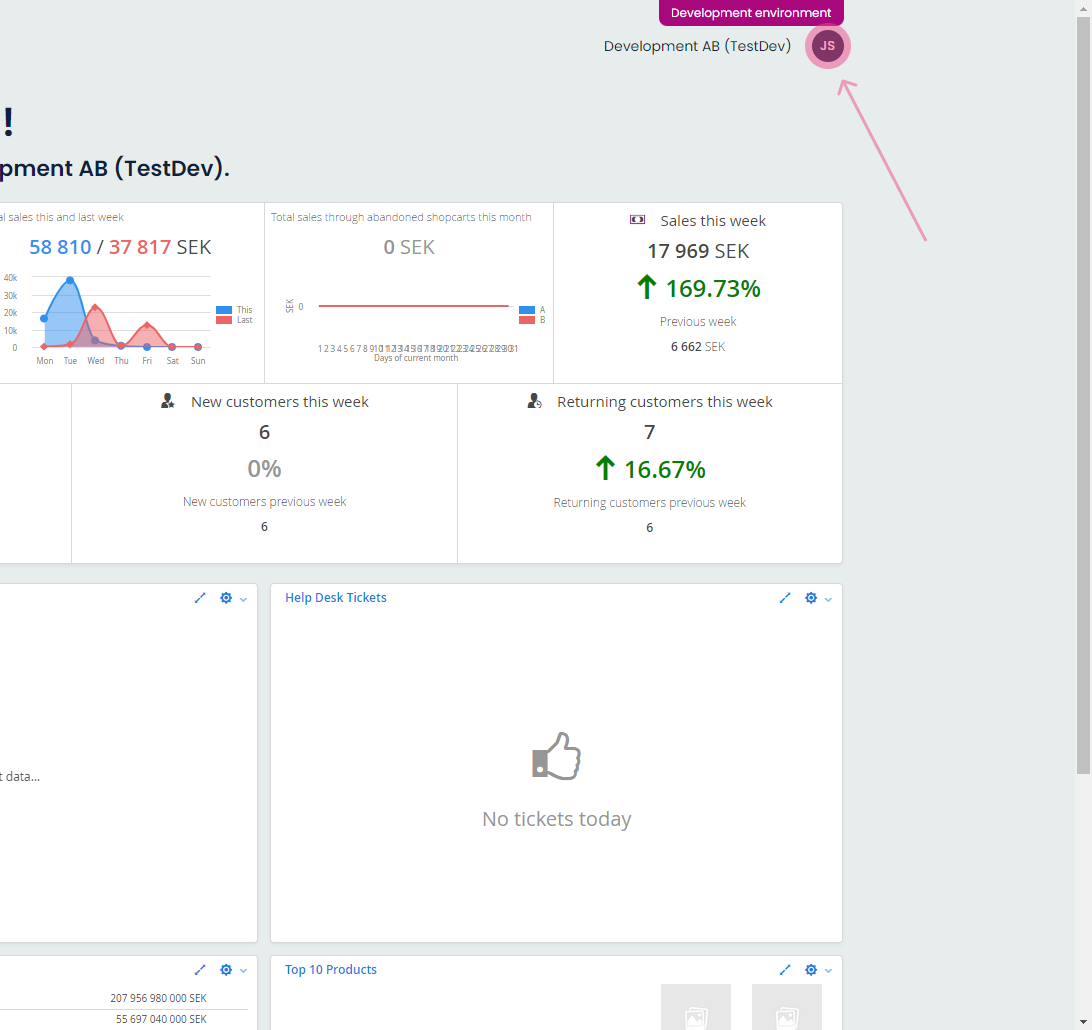Open the Help Desk Tickets title link
The height and width of the screenshot is (1030, 1092).
336,598
